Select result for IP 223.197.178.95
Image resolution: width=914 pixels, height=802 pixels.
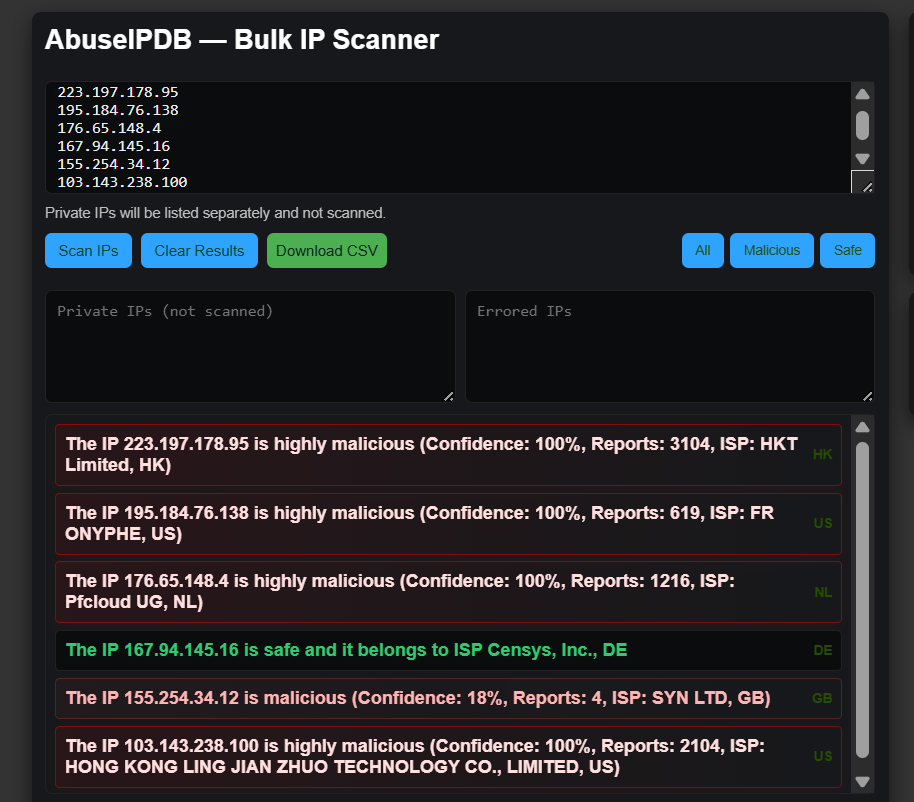click(448, 455)
